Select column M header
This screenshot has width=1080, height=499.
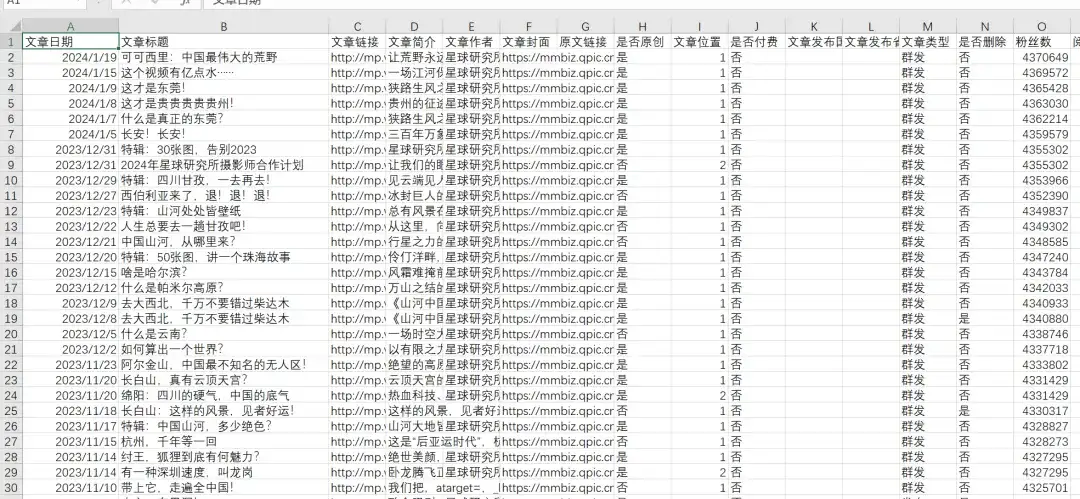(x=928, y=27)
